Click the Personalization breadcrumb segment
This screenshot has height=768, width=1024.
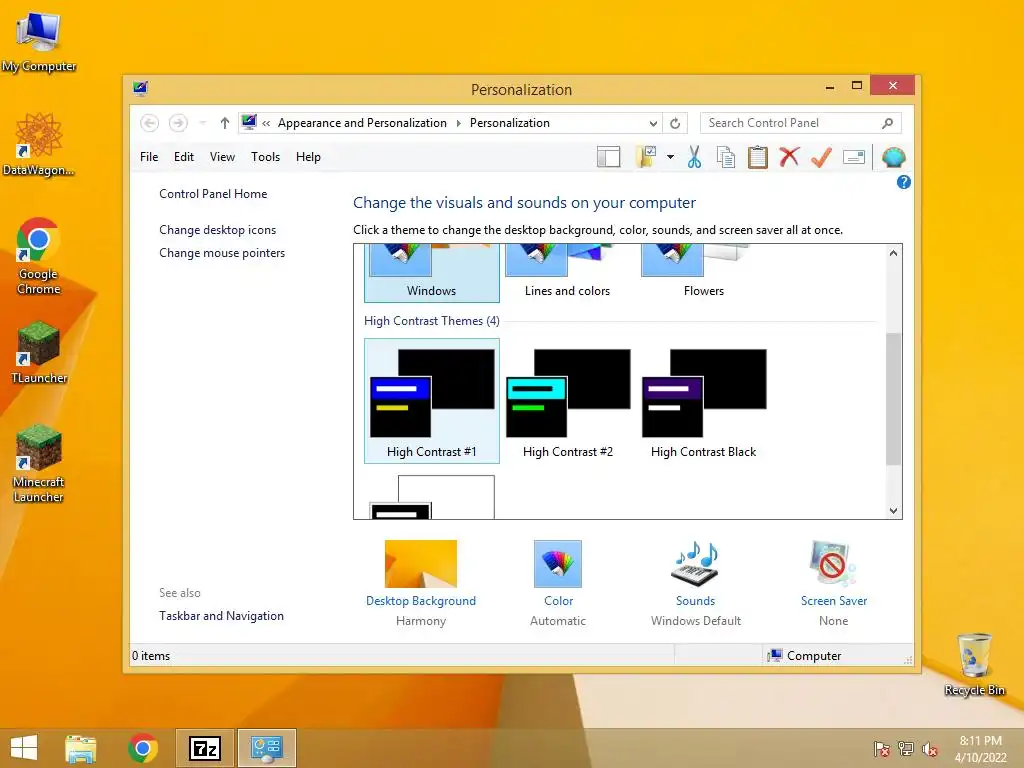tap(509, 123)
